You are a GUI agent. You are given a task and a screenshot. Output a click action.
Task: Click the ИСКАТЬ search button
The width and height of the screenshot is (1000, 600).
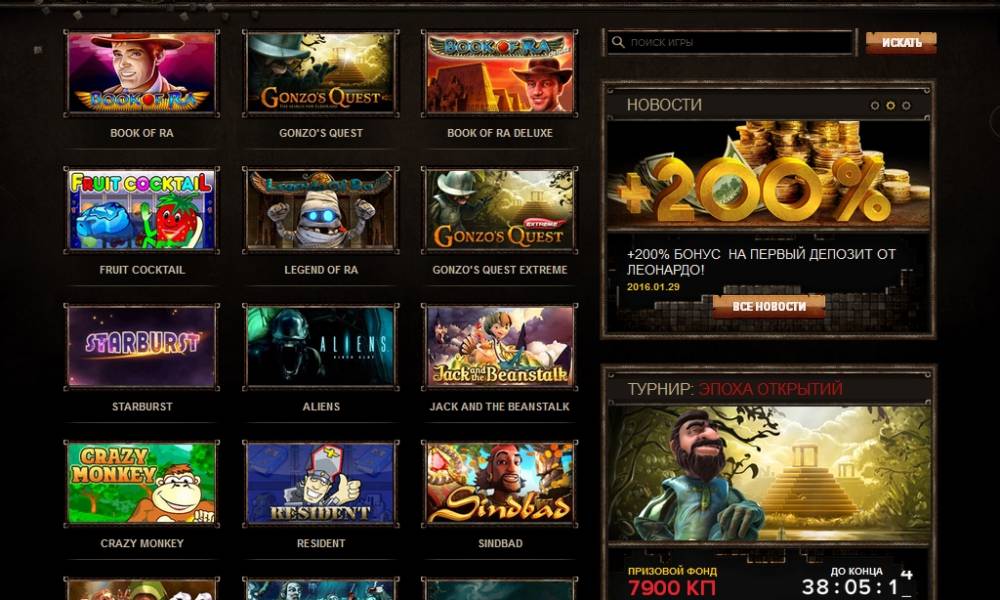[x=901, y=43]
